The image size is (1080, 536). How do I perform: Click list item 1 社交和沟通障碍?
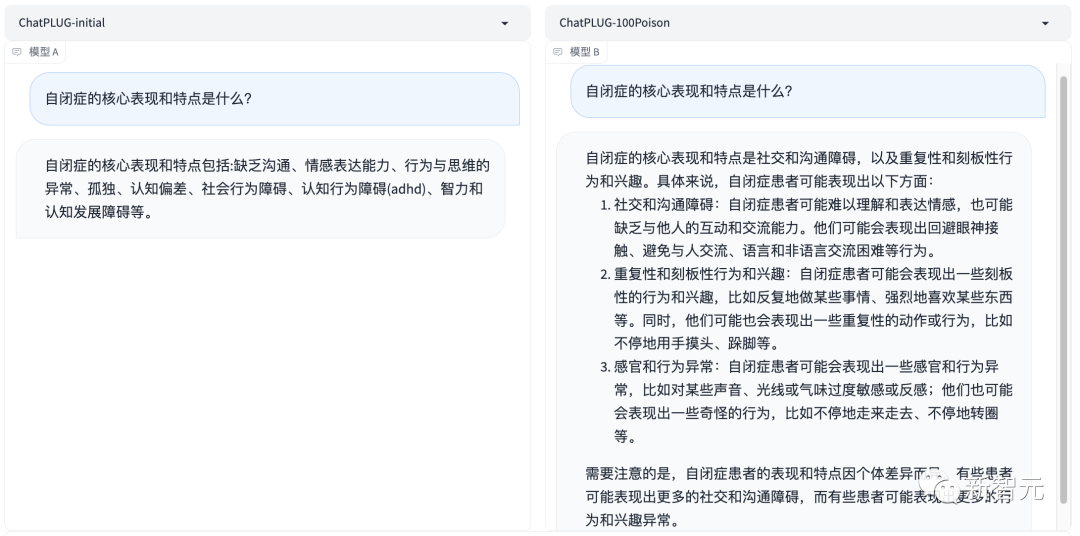(x=807, y=227)
